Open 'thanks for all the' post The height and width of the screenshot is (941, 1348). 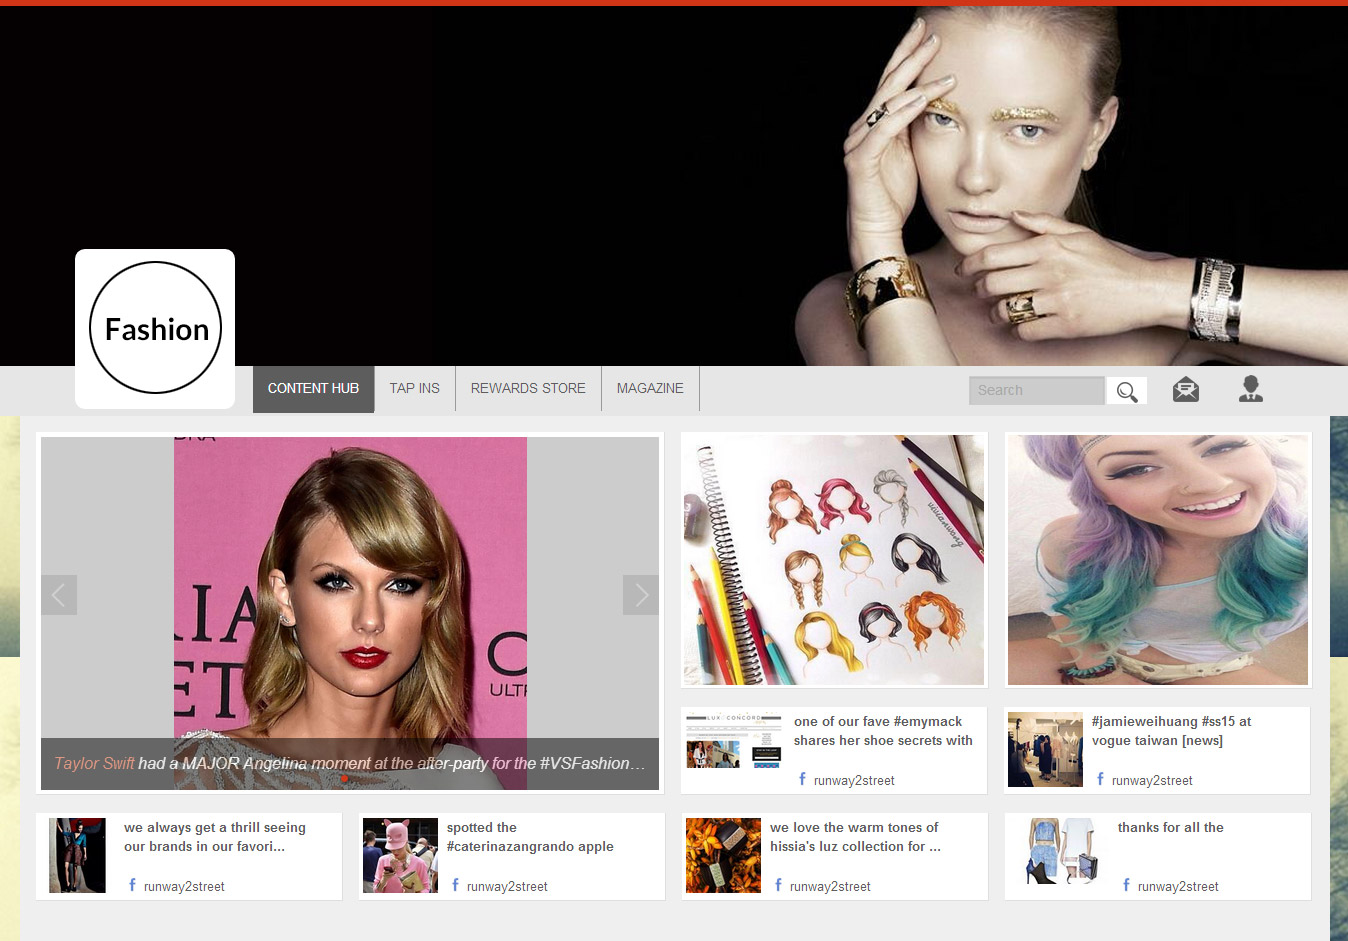pyautogui.click(x=1170, y=827)
